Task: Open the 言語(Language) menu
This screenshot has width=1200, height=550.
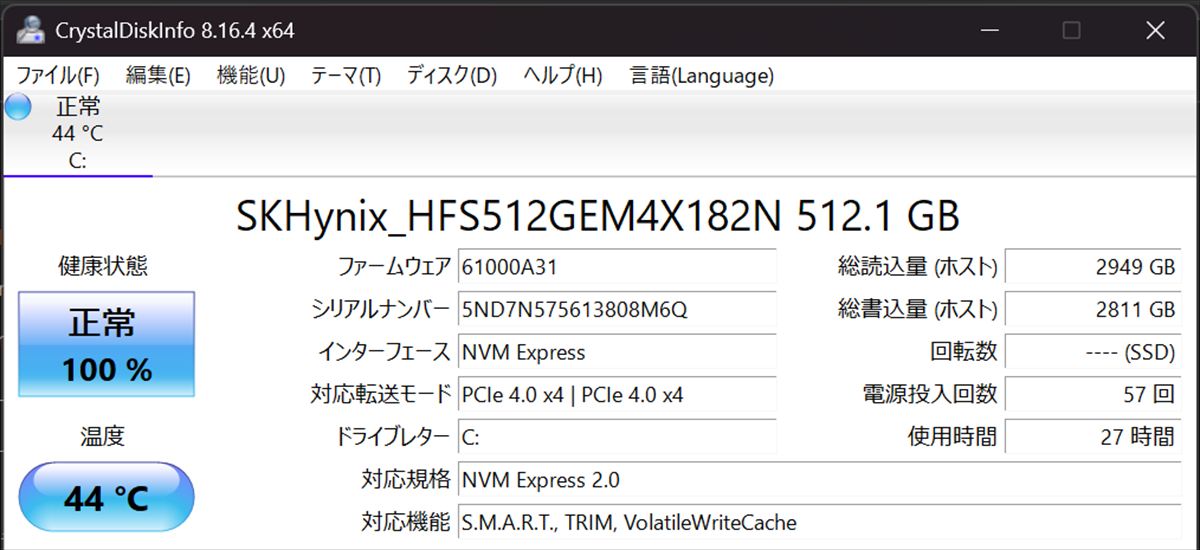Action: coord(702,75)
